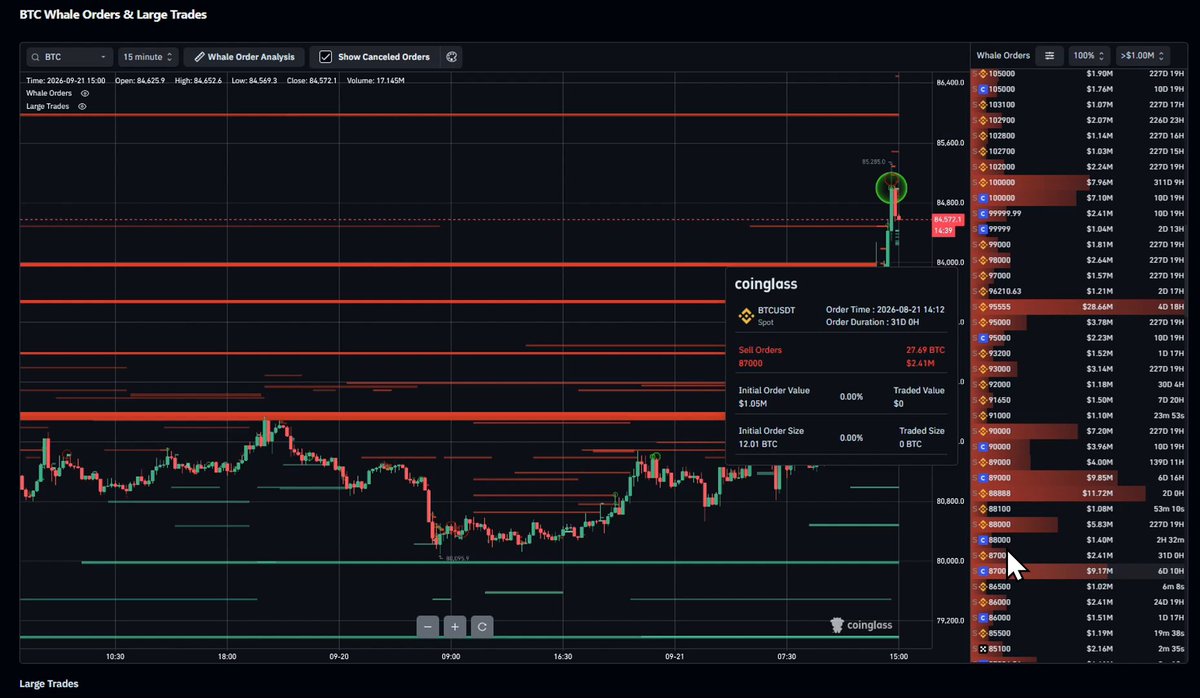Click the Large Trades section heading below the chart
The height and width of the screenshot is (698, 1200).
49,683
